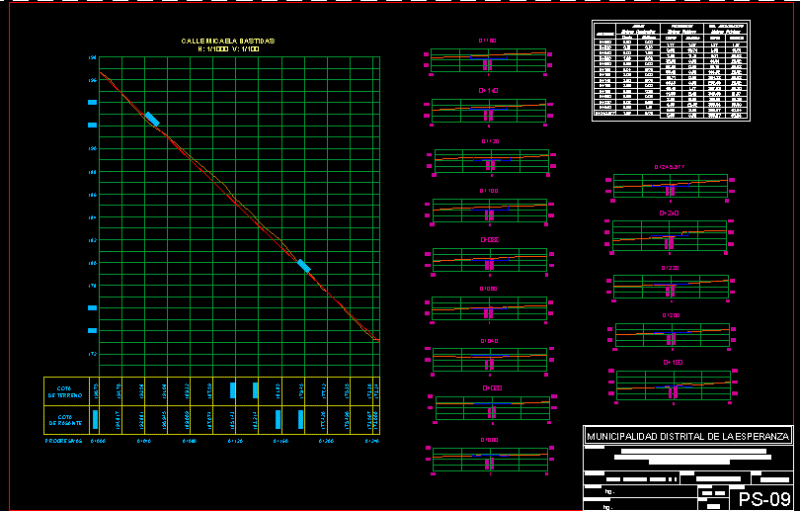800x511 pixels.
Task: Select the upper blue marker on profile line
Action: click(152, 119)
